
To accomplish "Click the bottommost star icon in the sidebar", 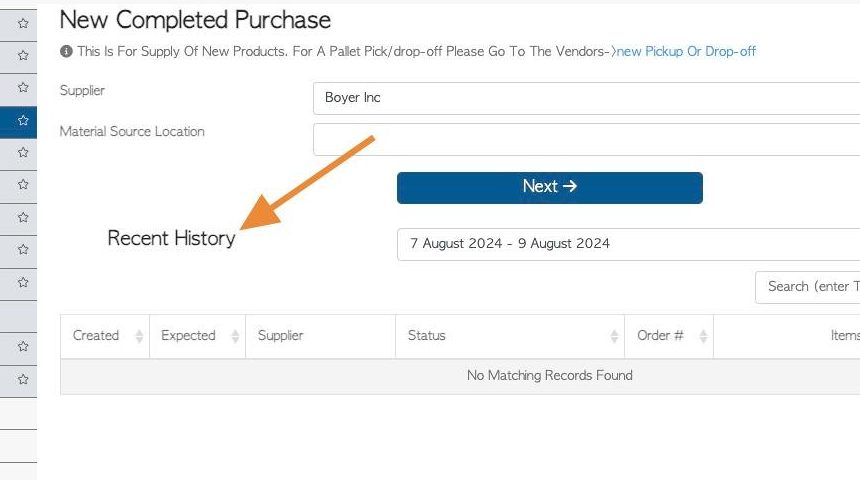I will coord(22,379).
